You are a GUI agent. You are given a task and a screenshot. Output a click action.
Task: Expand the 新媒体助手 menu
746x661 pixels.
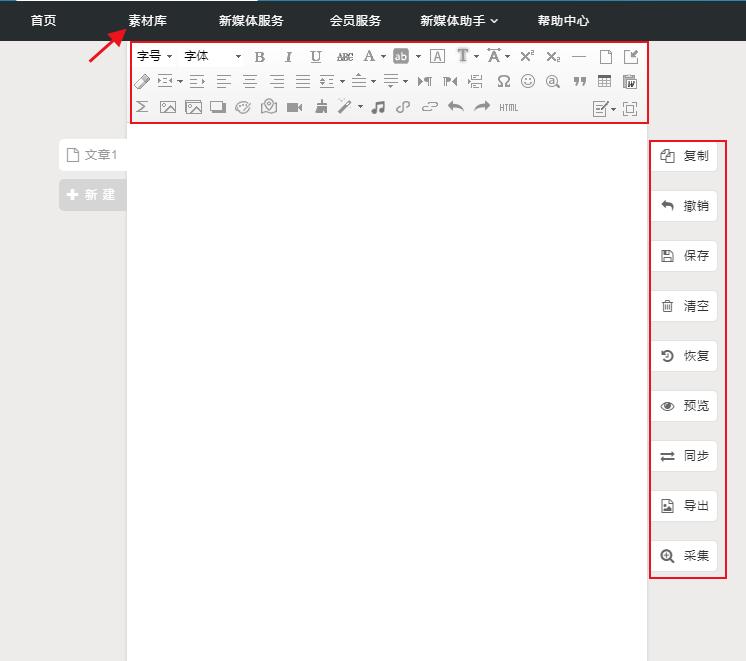tap(459, 20)
